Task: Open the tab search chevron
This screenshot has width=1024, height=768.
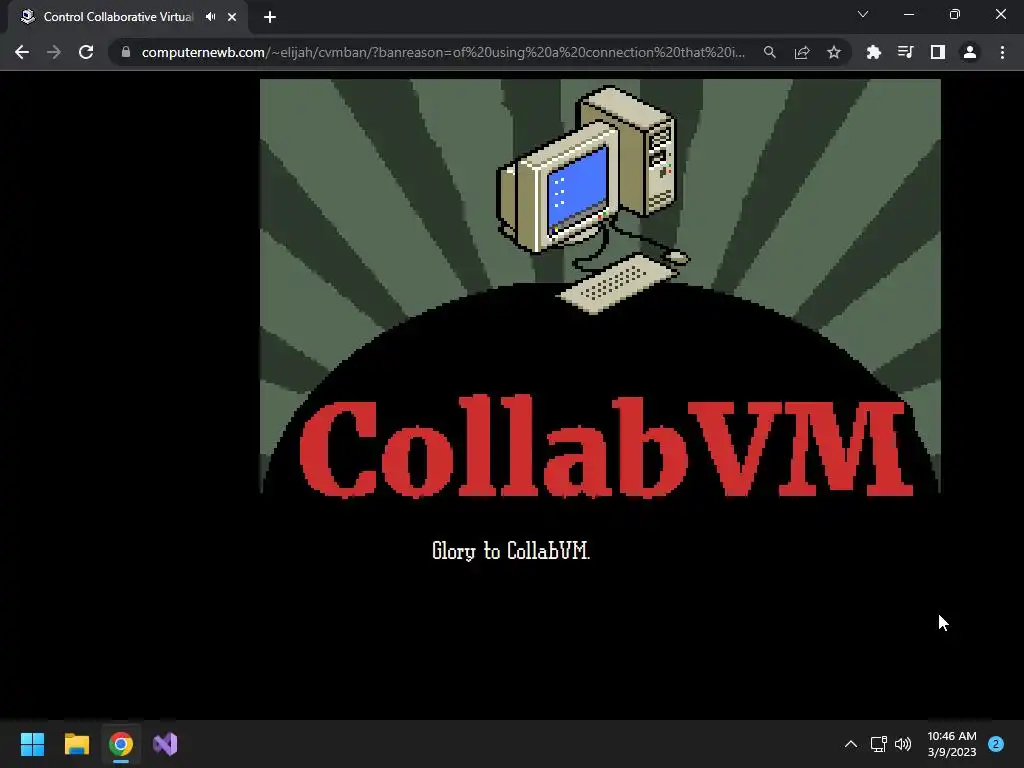Action: tap(863, 14)
